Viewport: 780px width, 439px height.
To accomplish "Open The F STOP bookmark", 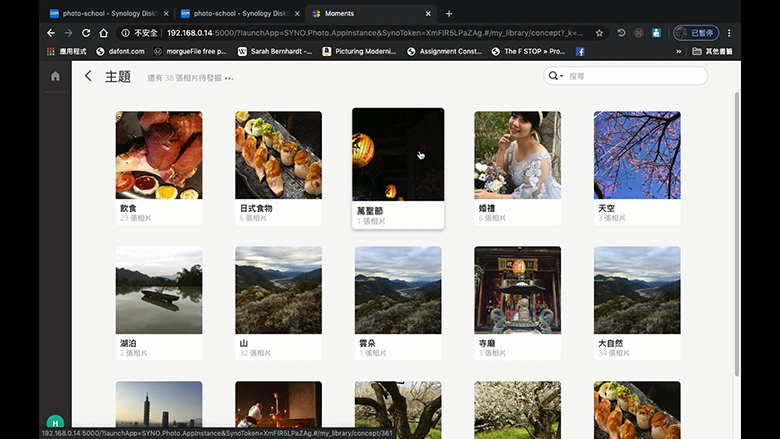I will point(528,51).
